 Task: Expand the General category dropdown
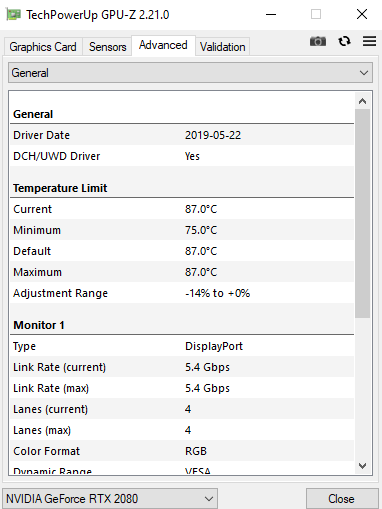[190, 73]
